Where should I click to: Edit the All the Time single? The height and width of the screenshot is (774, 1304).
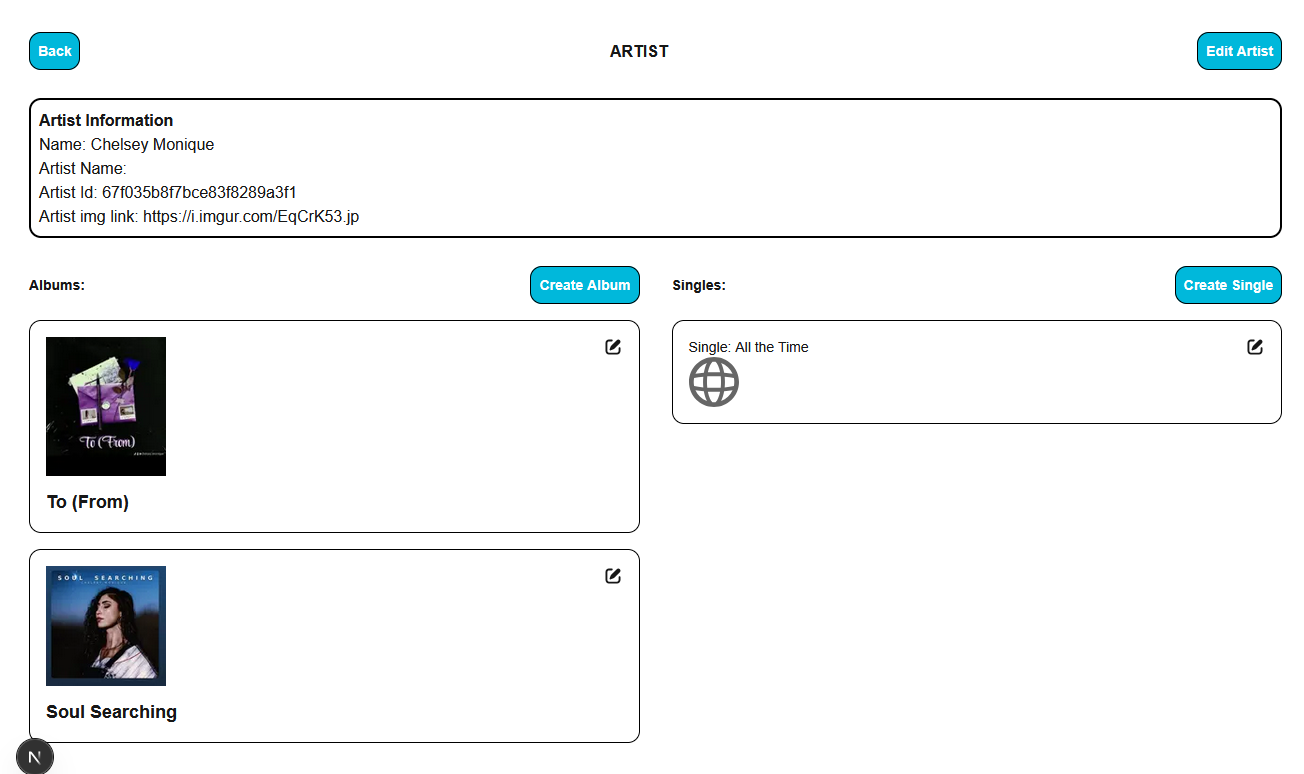coord(1255,347)
